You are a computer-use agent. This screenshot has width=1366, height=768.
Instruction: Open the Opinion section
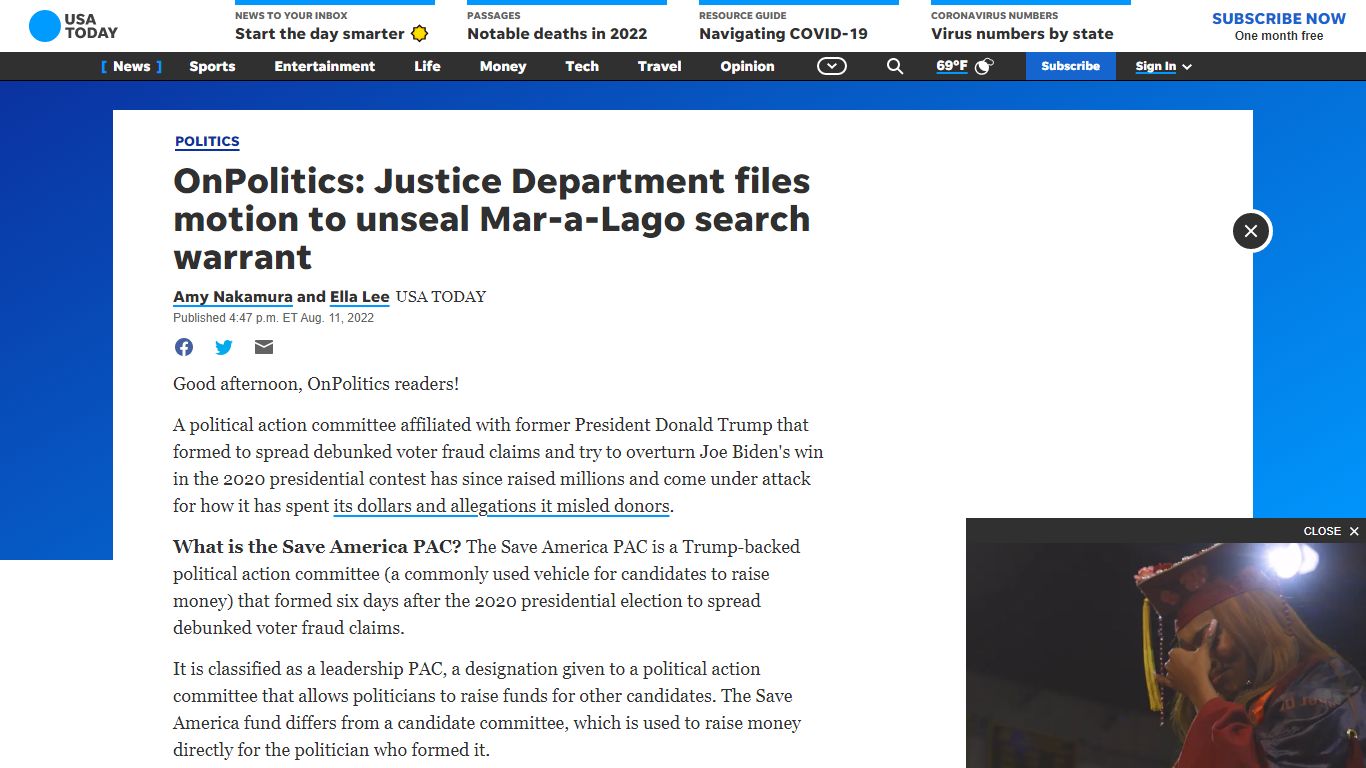(x=747, y=66)
